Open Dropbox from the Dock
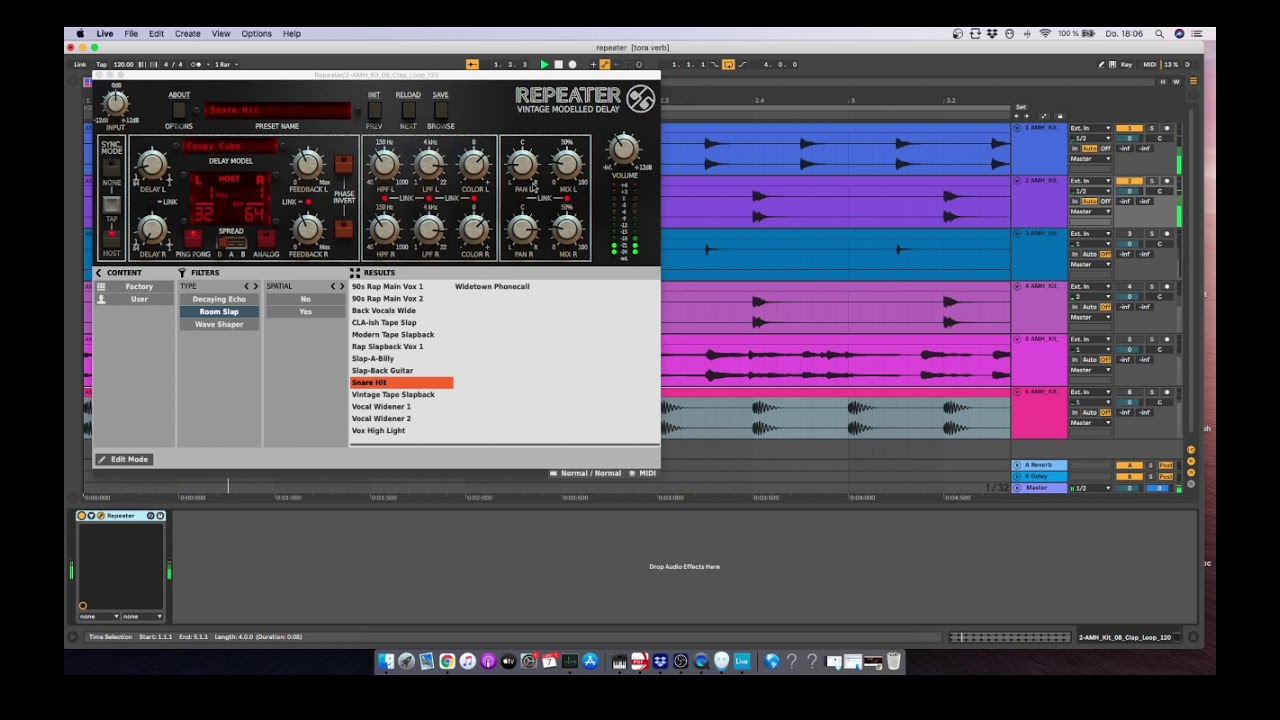1280x720 pixels. point(660,661)
